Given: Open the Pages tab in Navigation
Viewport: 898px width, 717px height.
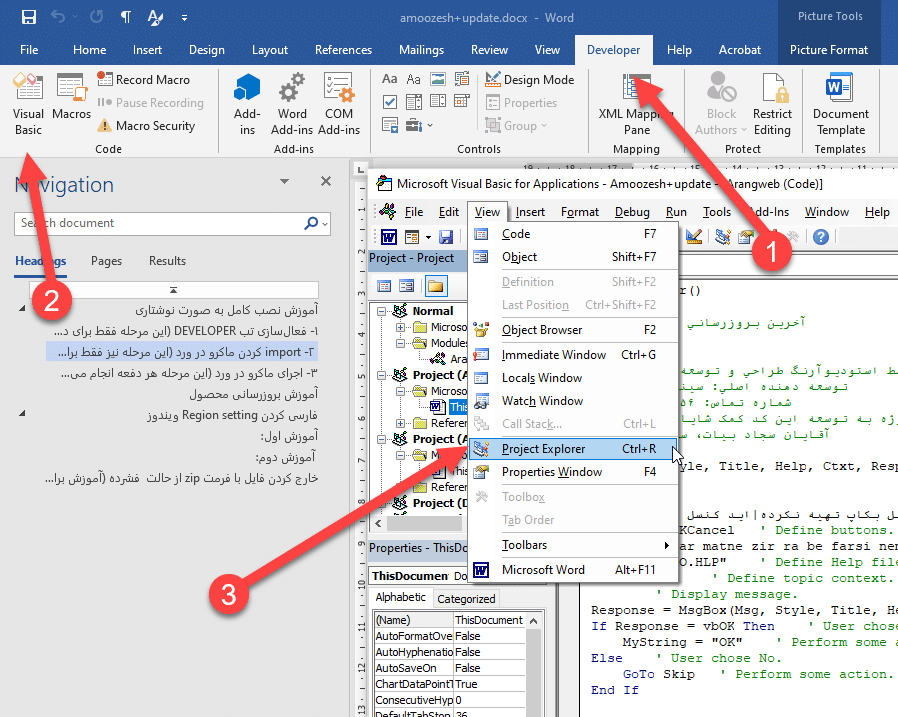Looking at the screenshot, I should (x=106, y=261).
